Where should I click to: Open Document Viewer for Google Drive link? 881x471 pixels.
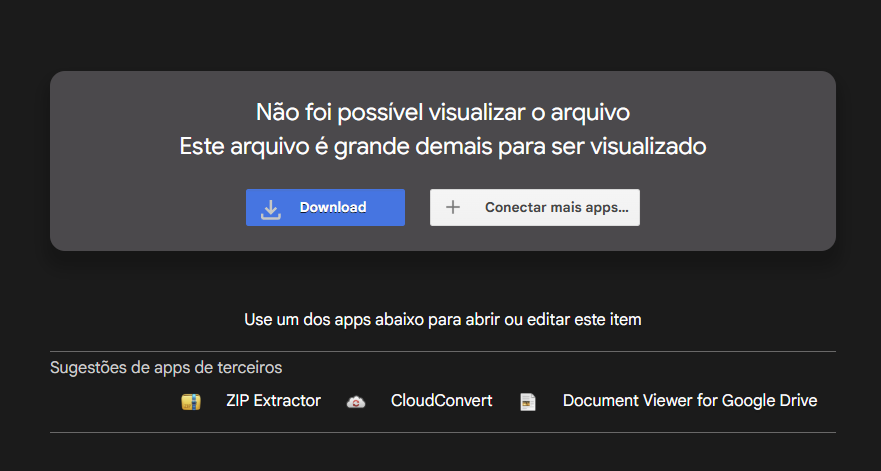click(x=690, y=401)
